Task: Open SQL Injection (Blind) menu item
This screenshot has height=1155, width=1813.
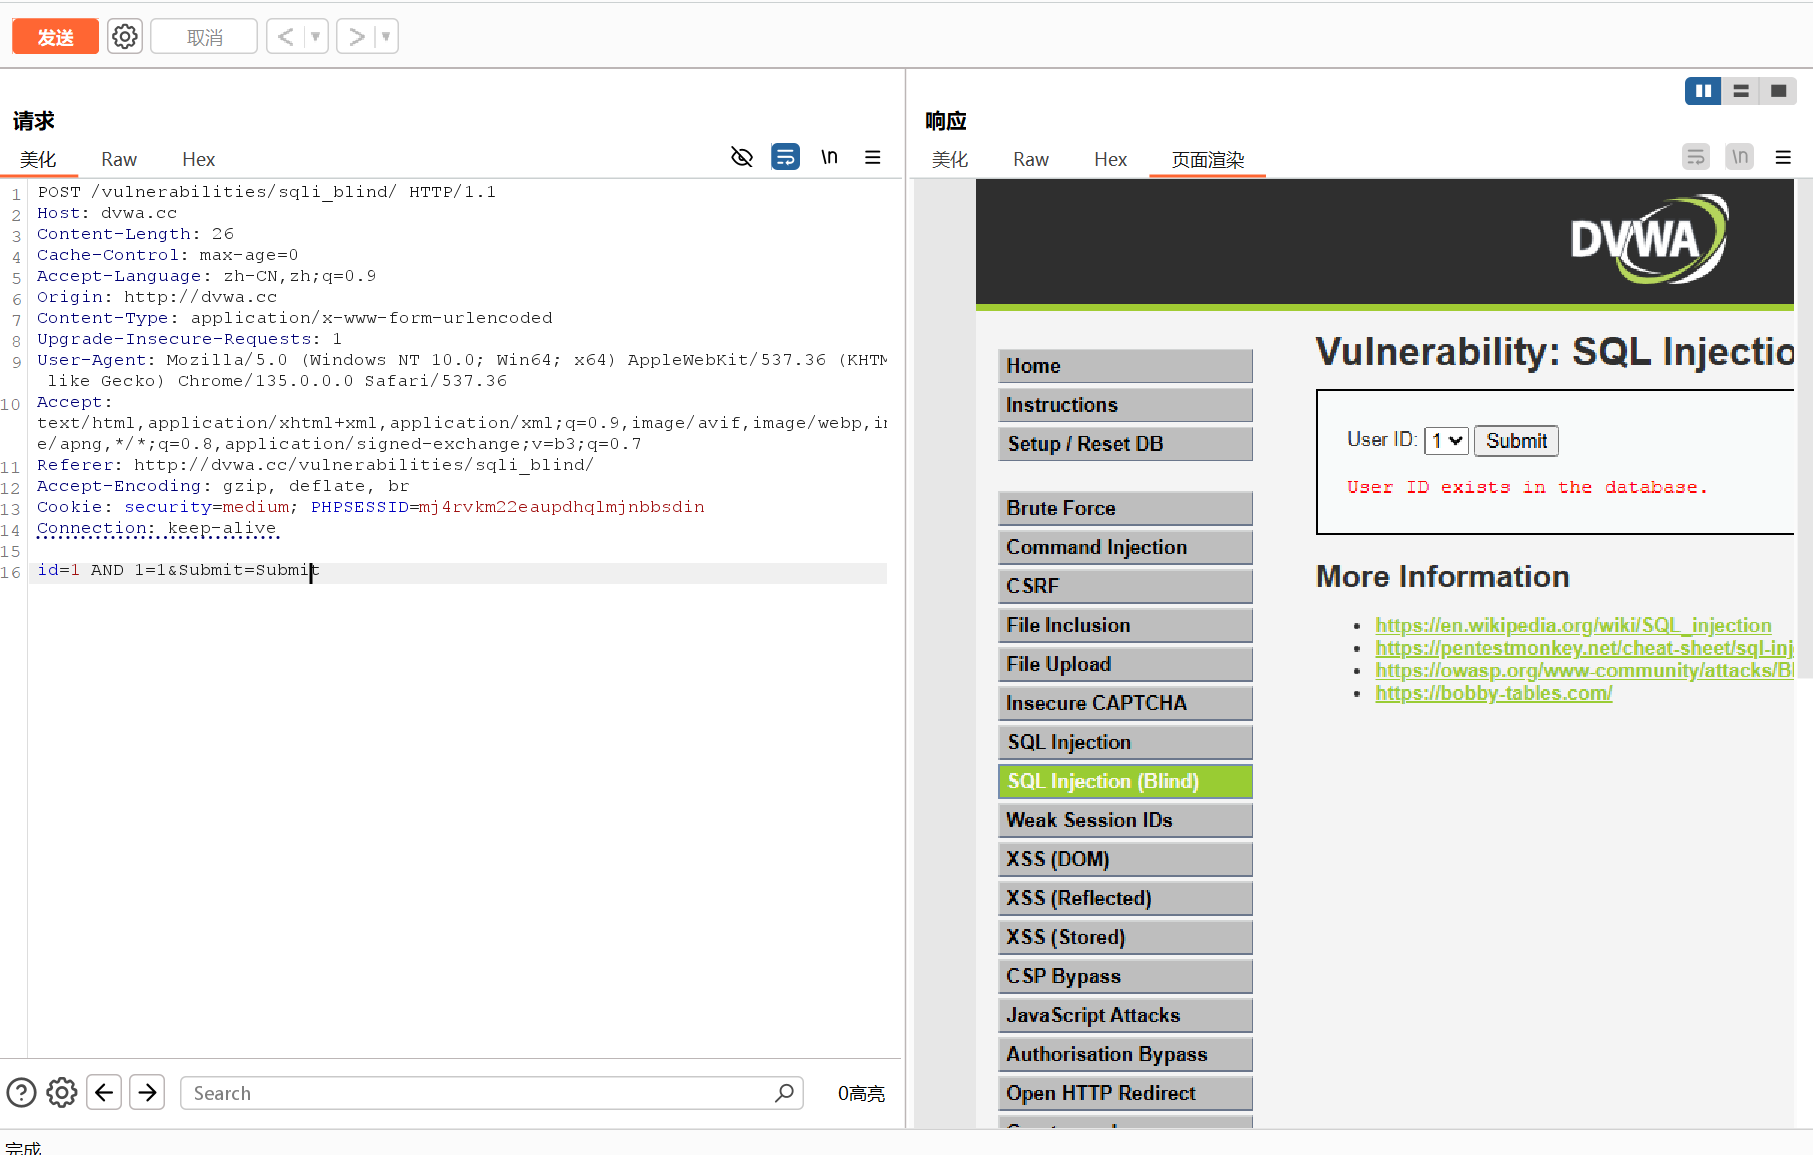Action: click(1125, 781)
